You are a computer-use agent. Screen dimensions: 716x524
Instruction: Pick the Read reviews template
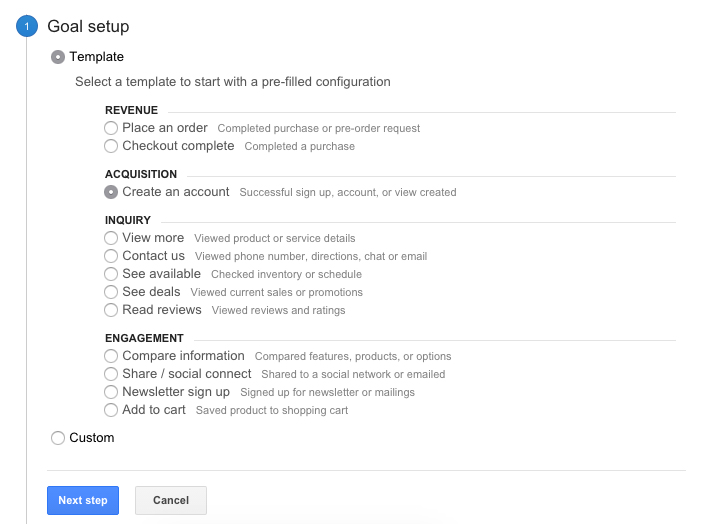point(111,310)
